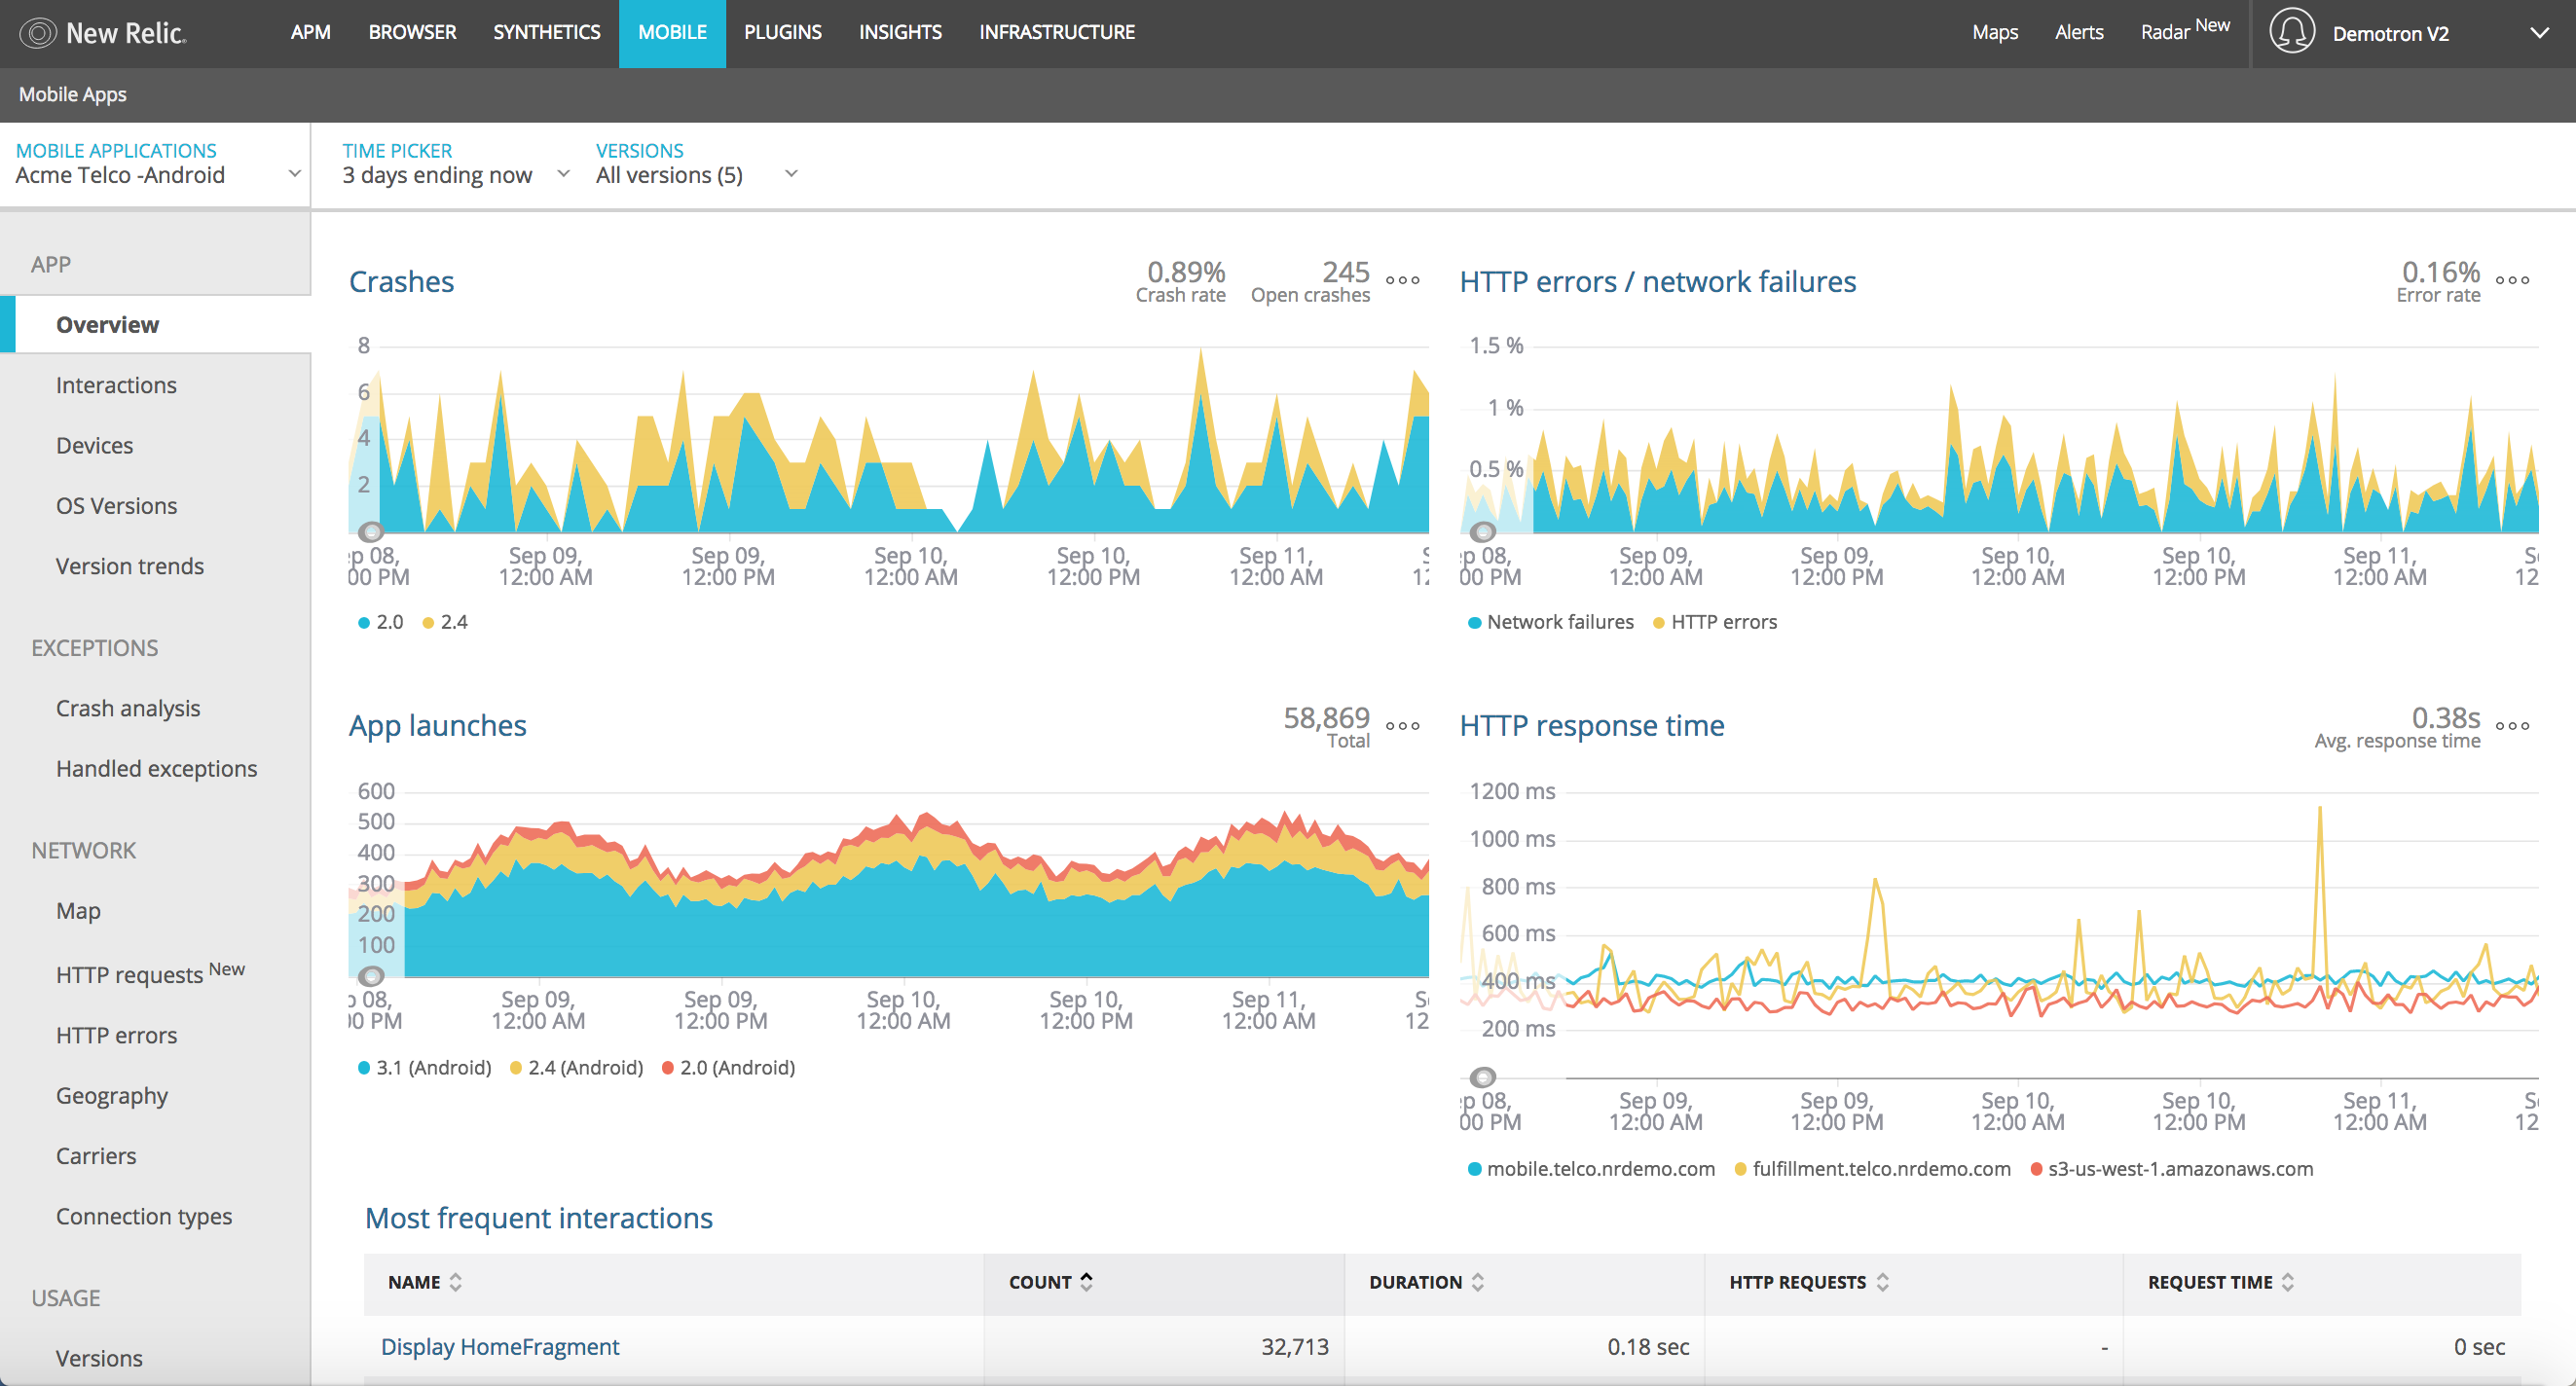Screen dimensions: 2576x1386
Task: Toggle fulfillment.telco.nrdemo.com legend series
Action: coord(1872,1169)
